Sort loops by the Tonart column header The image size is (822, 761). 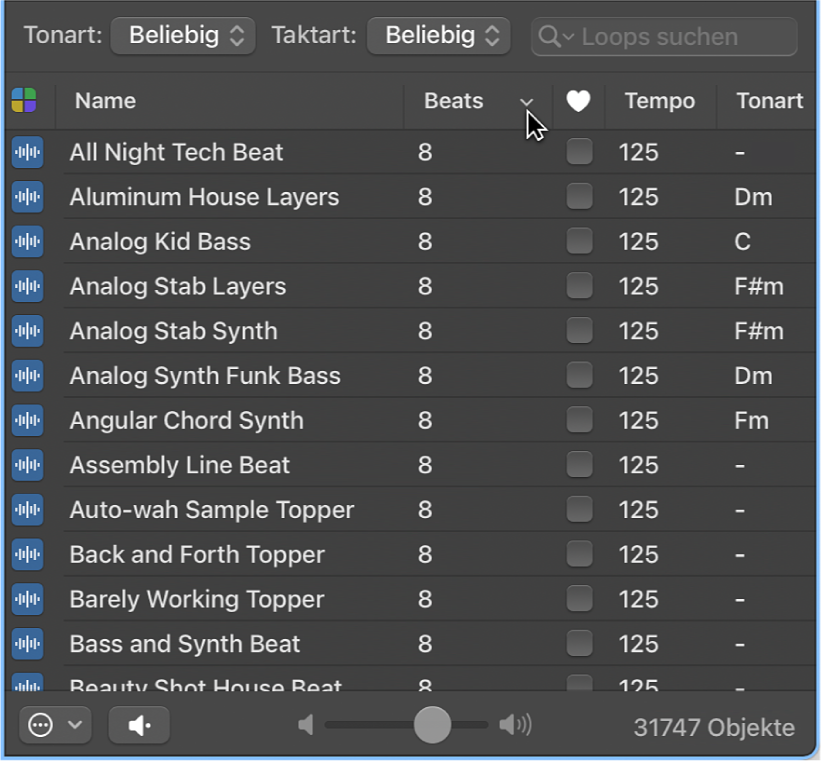point(769,101)
